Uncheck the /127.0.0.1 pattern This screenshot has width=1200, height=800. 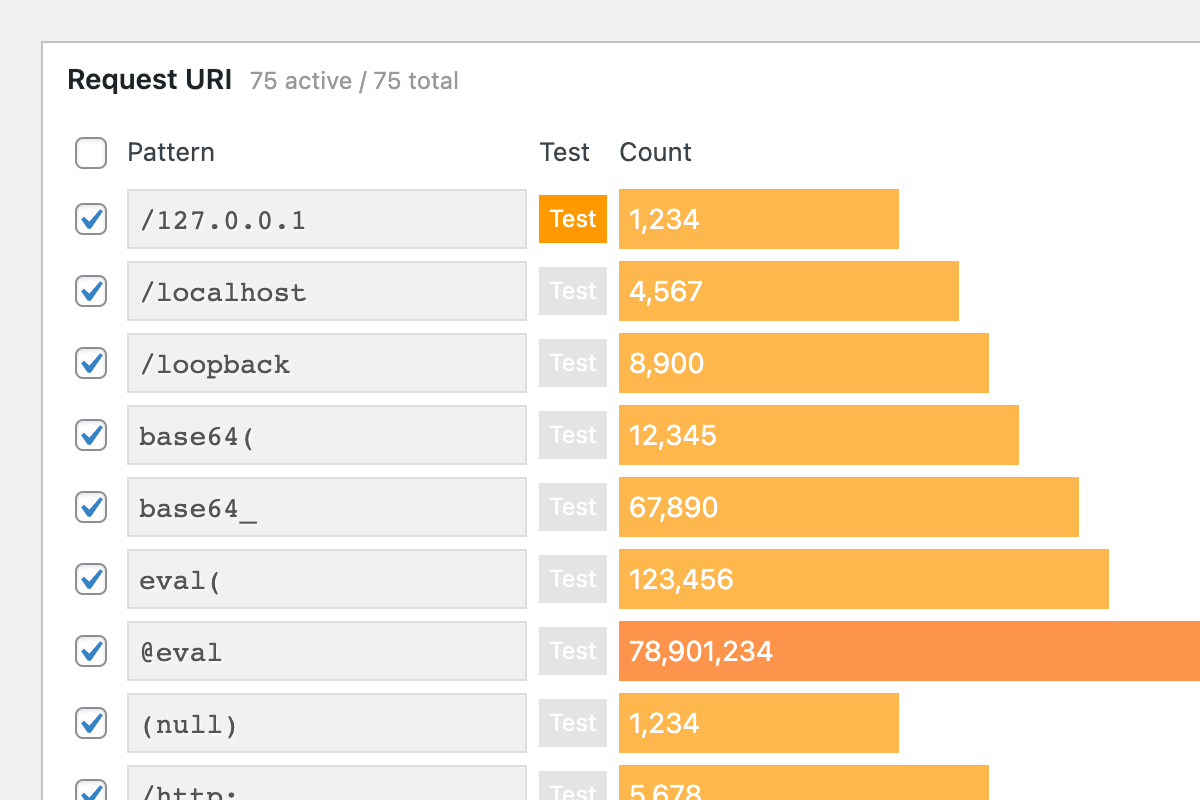[90, 219]
